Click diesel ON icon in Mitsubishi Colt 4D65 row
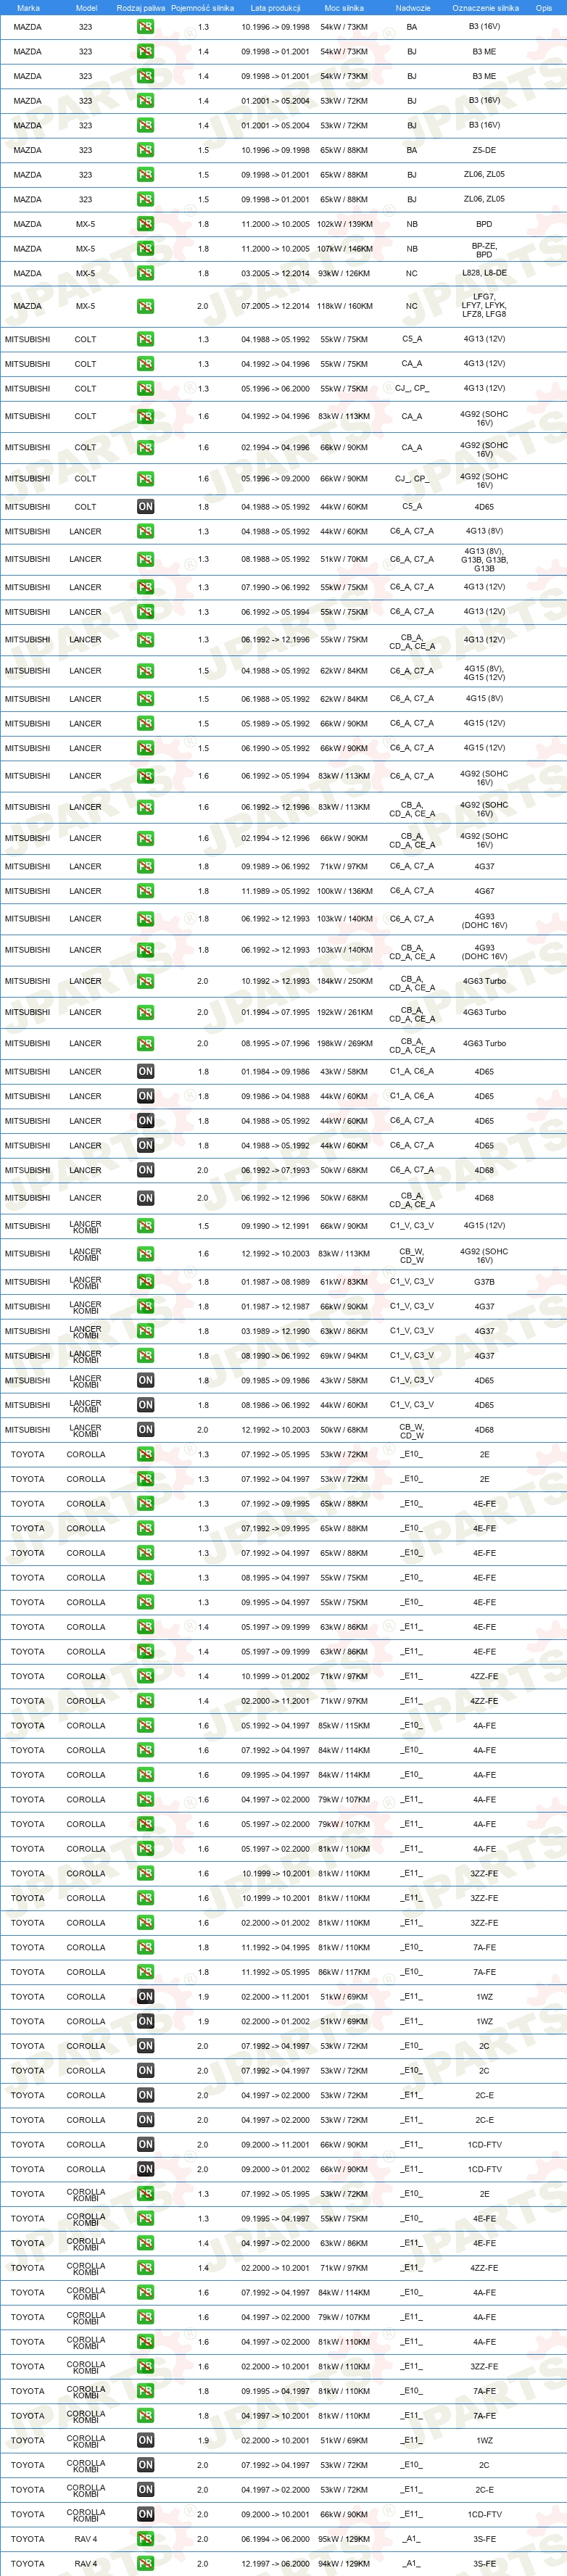Image resolution: width=567 pixels, height=2576 pixels. 145,507
